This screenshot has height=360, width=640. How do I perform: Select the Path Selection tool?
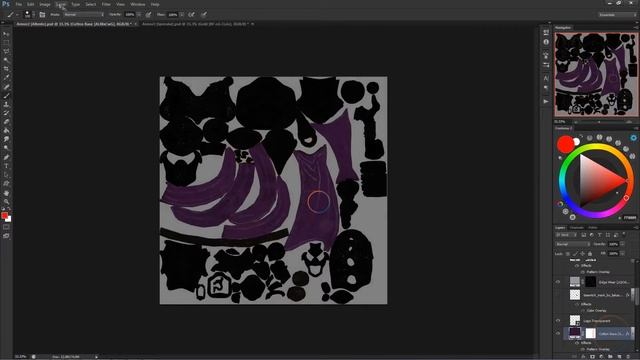click(x=6, y=175)
